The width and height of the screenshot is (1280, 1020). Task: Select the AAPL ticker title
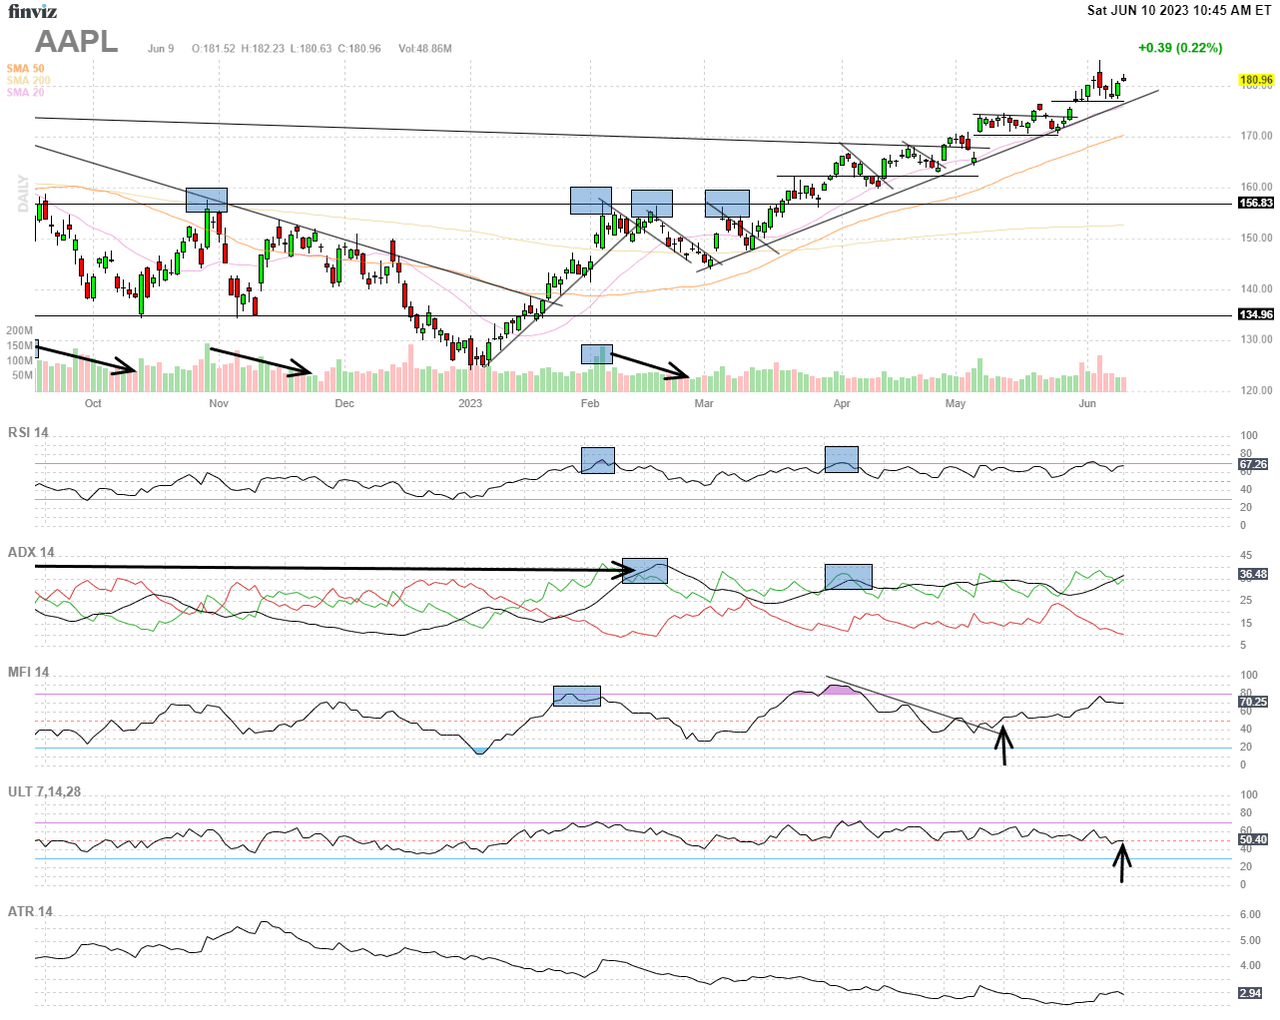[x=77, y=42]
